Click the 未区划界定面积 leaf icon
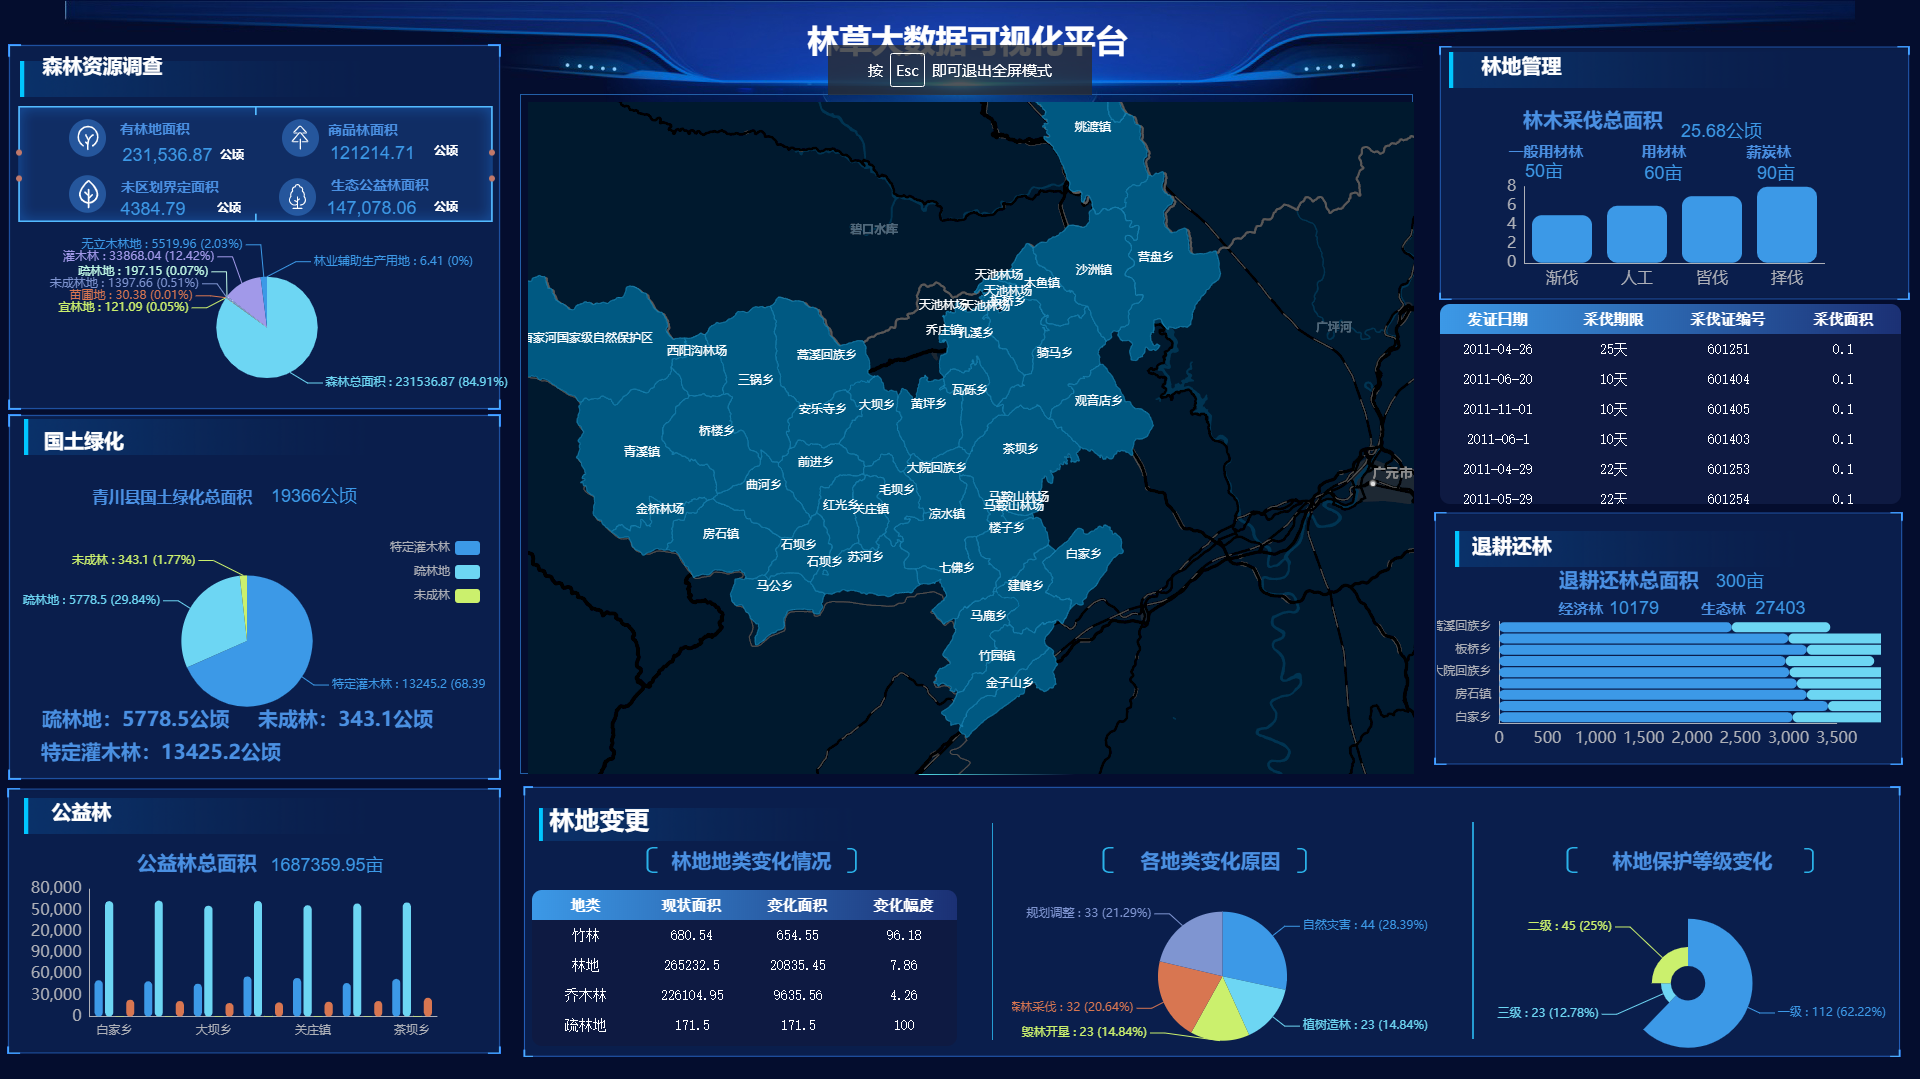 point(88,193)
